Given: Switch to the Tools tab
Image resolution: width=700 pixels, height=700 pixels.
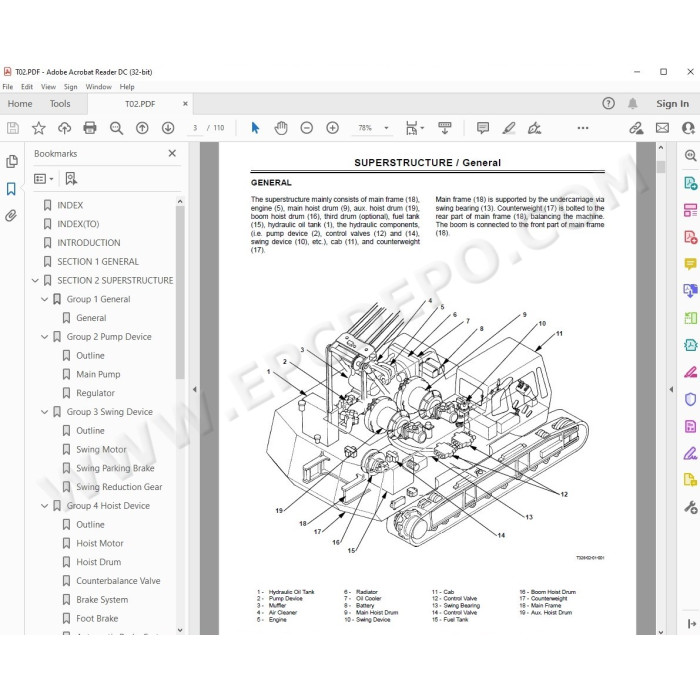Looking at the screenshot, I should (60, 104).
